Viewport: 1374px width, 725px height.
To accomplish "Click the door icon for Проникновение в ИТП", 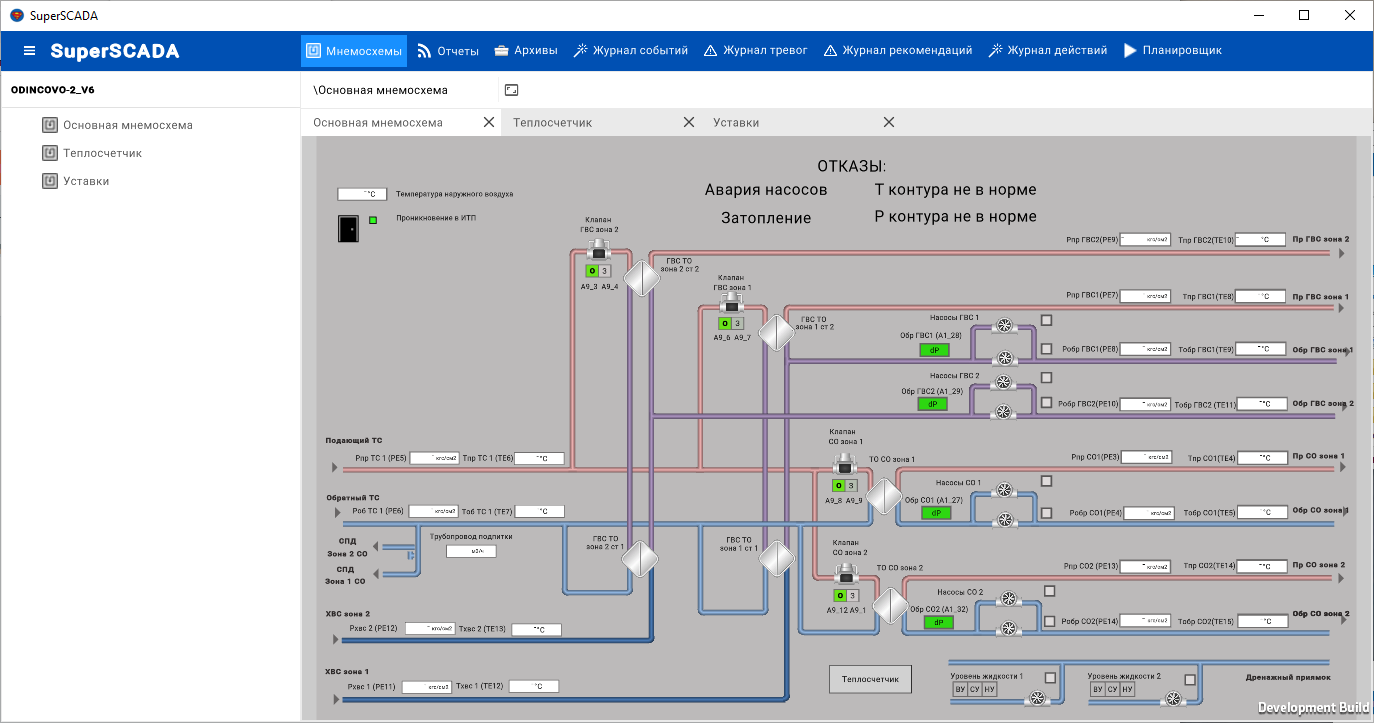I will coord(347,228).
